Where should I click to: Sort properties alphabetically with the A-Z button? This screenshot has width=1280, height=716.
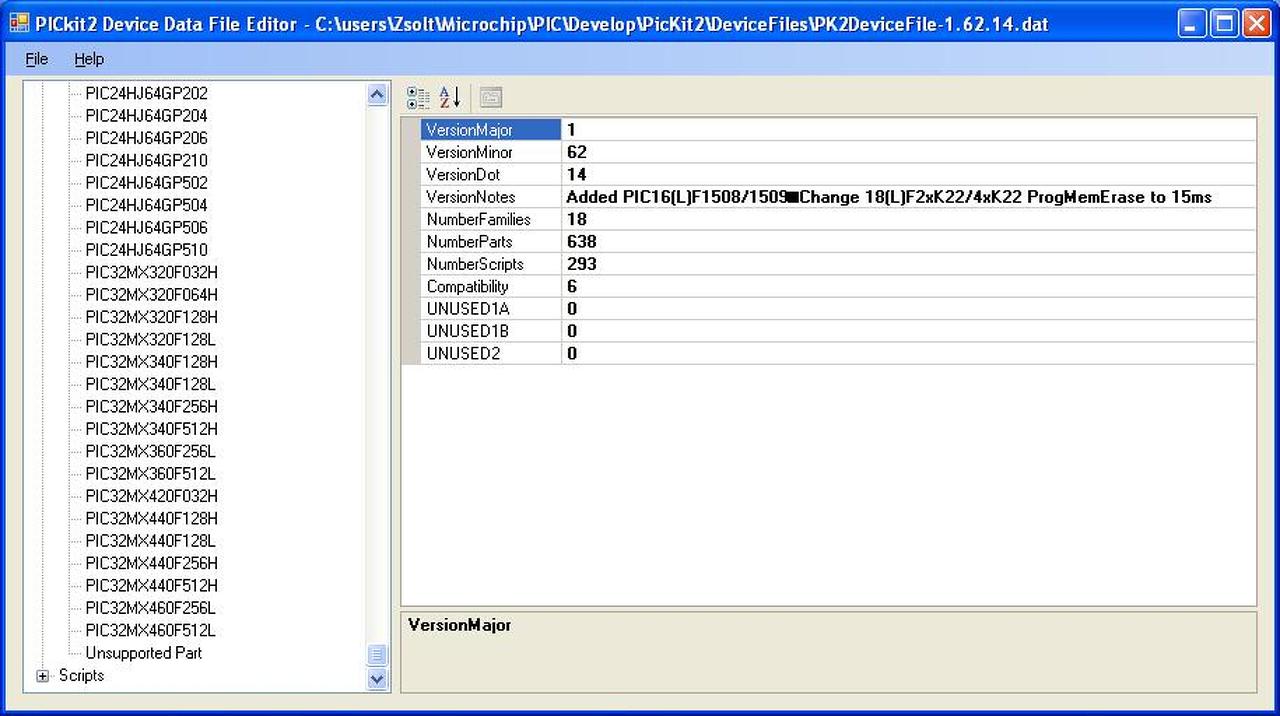(x=450, y=97)
